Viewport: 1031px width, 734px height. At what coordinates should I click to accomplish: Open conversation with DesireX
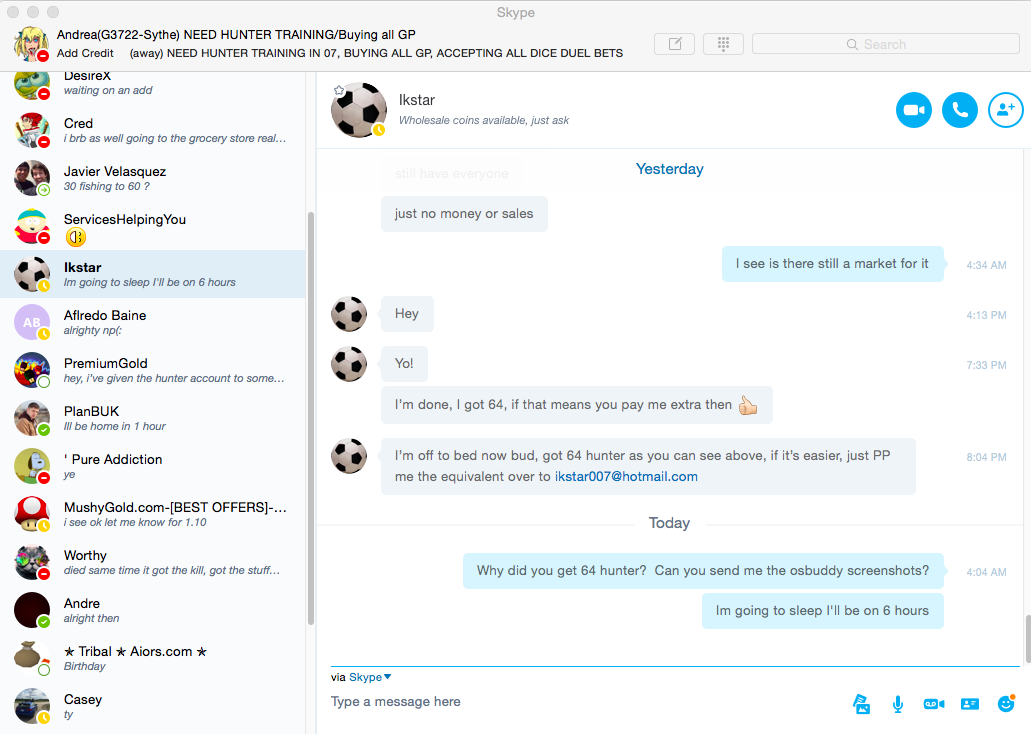click(153, 84)
